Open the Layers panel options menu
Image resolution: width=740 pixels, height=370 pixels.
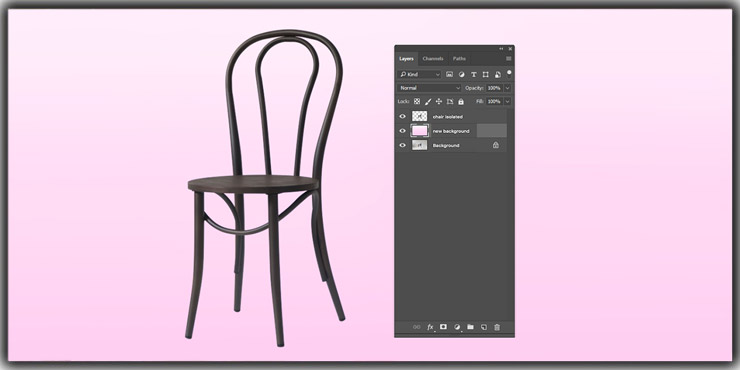coord(508,59)
